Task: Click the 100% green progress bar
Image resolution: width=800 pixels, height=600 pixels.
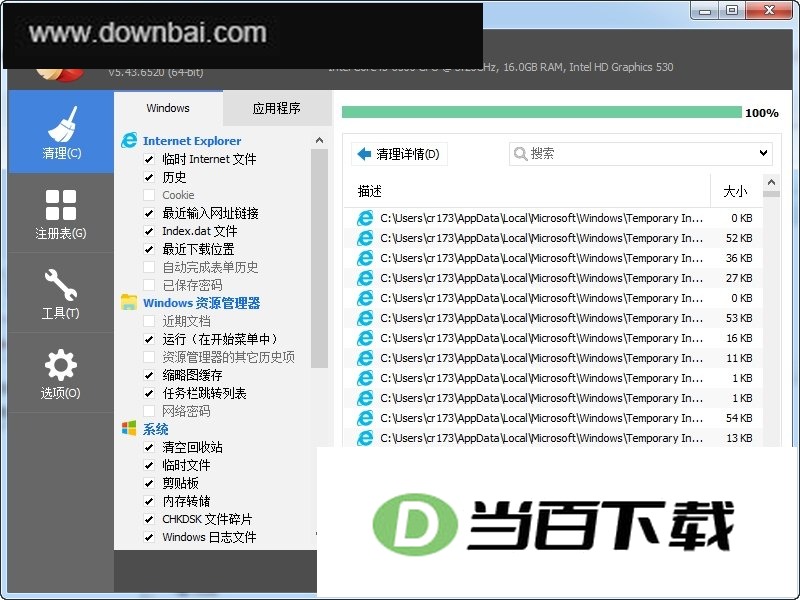Action: (x=541, y=112)
